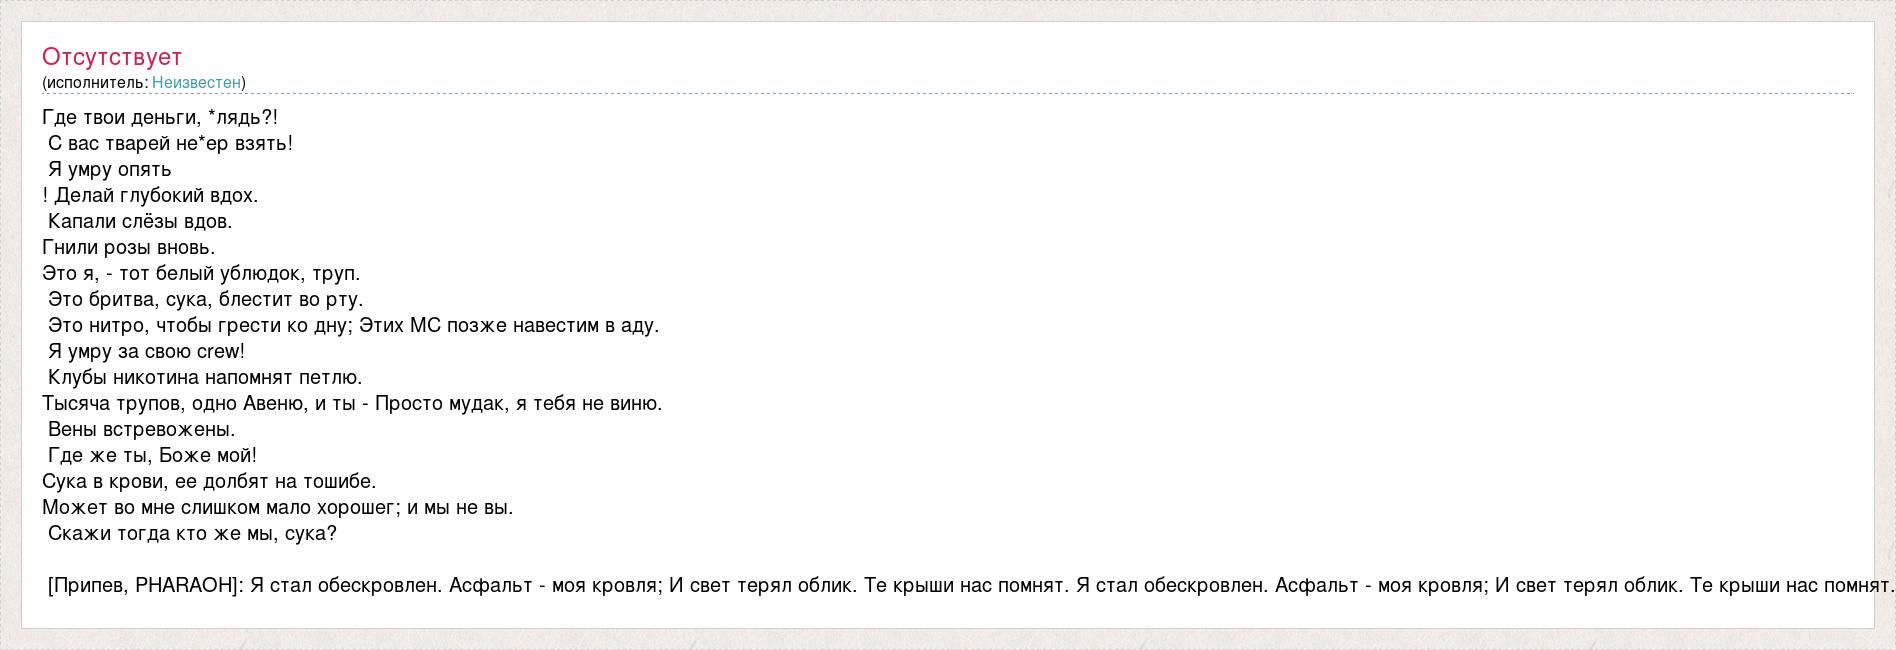This screenshot has width=1896, height=650.
Task: Click the line 'Гнили розы вновь'
Action: coord(129,247)
